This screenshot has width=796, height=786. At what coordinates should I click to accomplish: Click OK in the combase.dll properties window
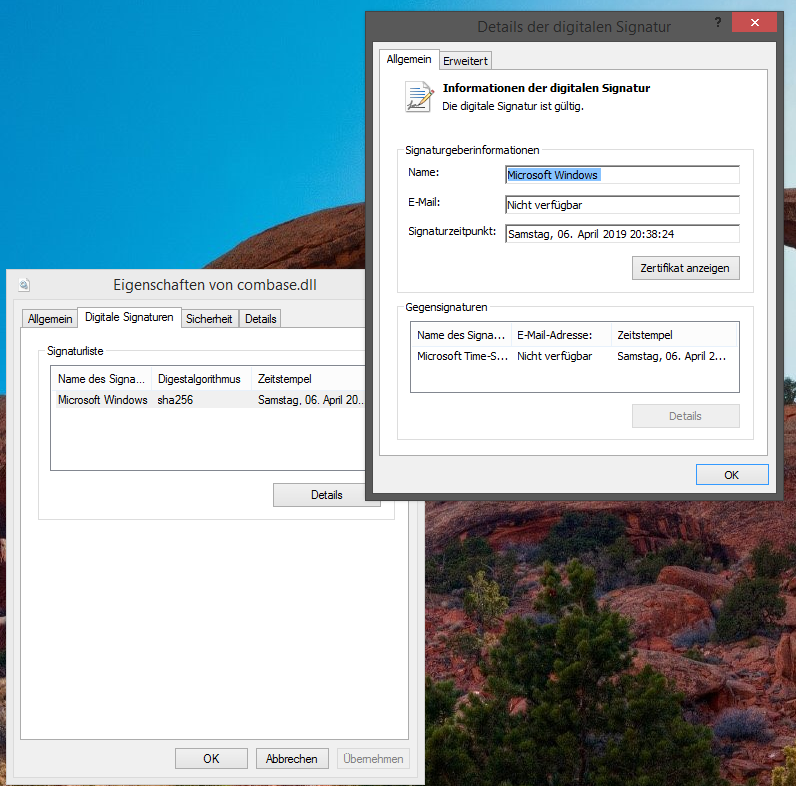click(x=211, y=759)
